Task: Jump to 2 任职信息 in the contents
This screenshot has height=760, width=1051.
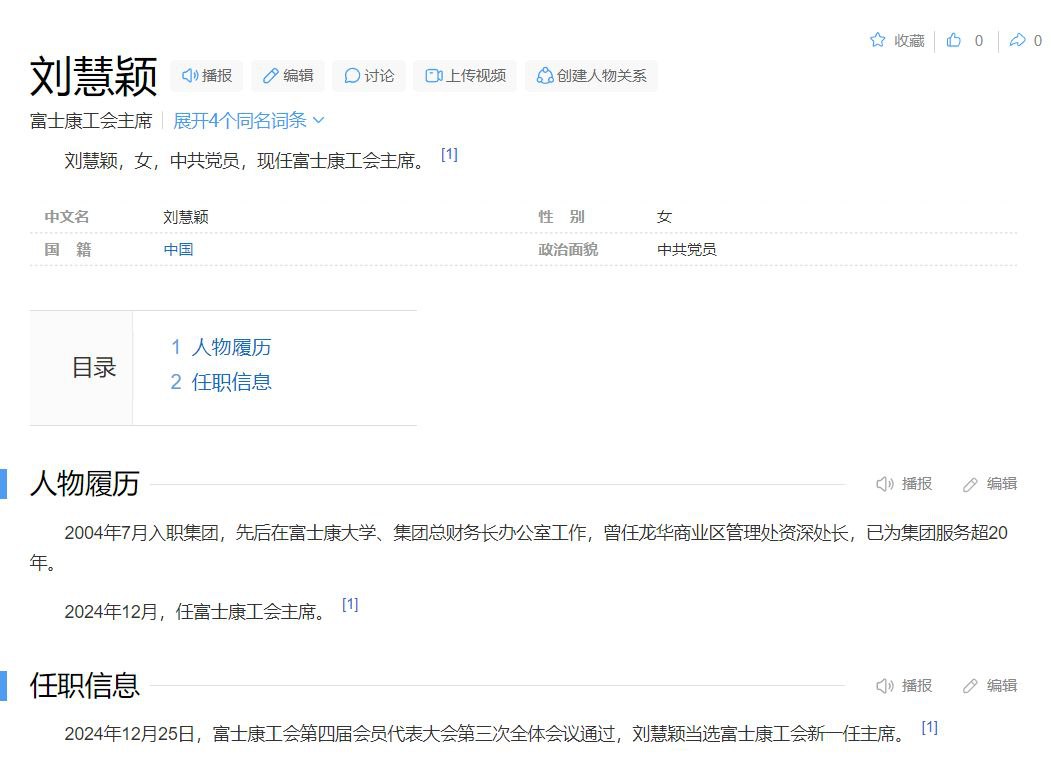Action: pyautogui.click(x=221, y=382)
